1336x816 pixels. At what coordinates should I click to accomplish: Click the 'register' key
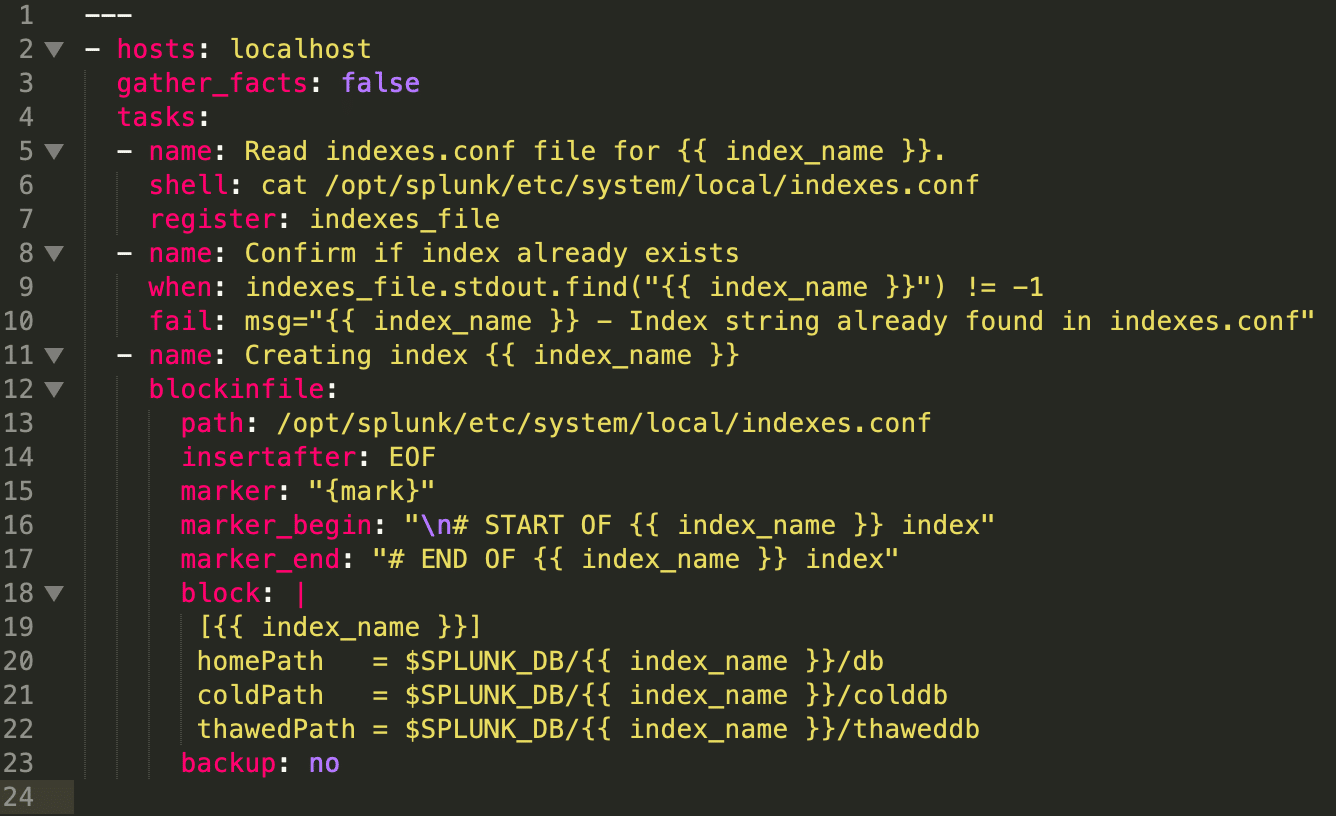[x=213, y=219]
